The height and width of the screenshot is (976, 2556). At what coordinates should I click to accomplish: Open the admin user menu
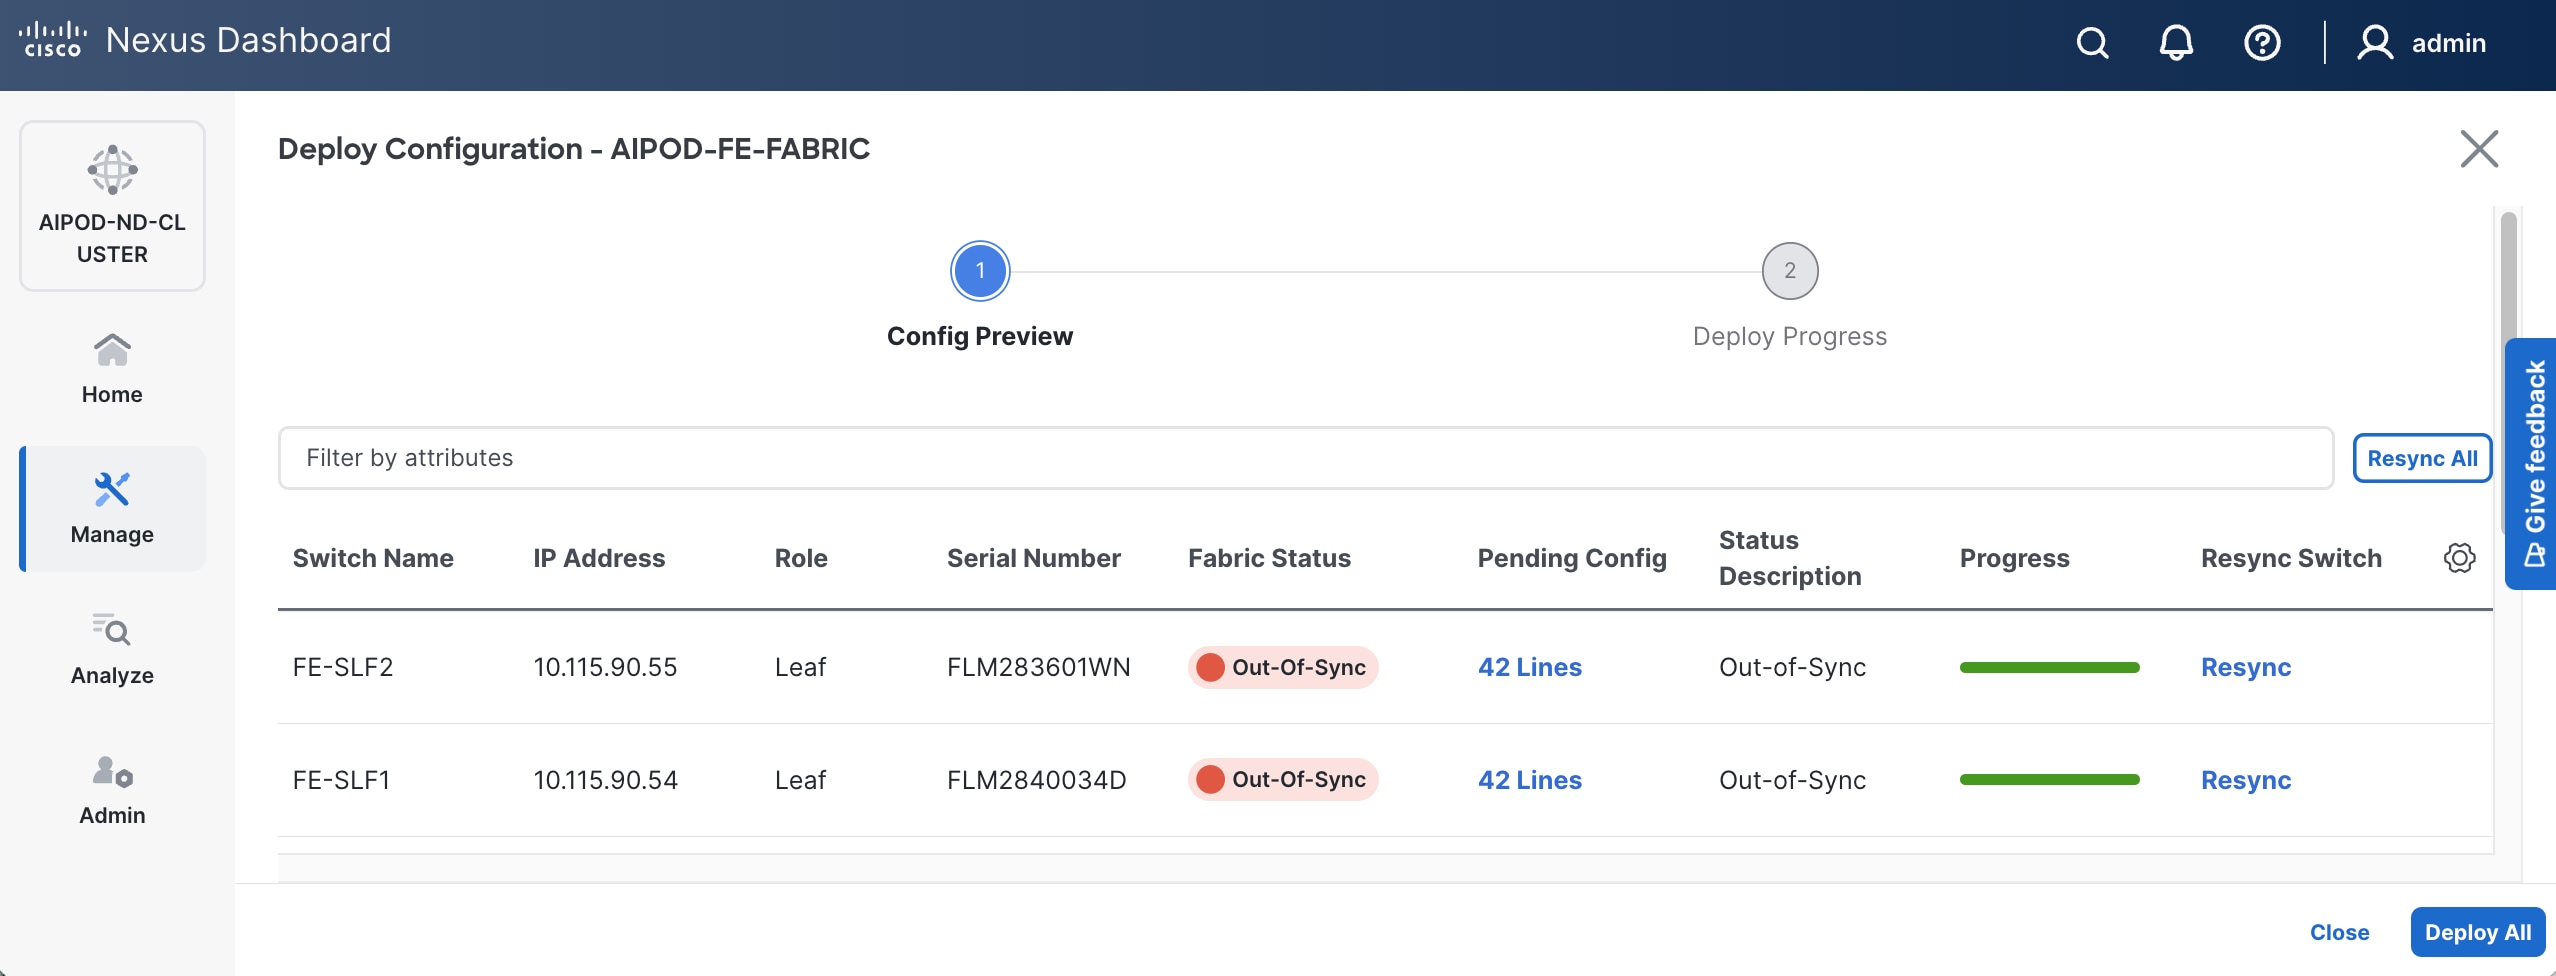(x=2422, y=43)
